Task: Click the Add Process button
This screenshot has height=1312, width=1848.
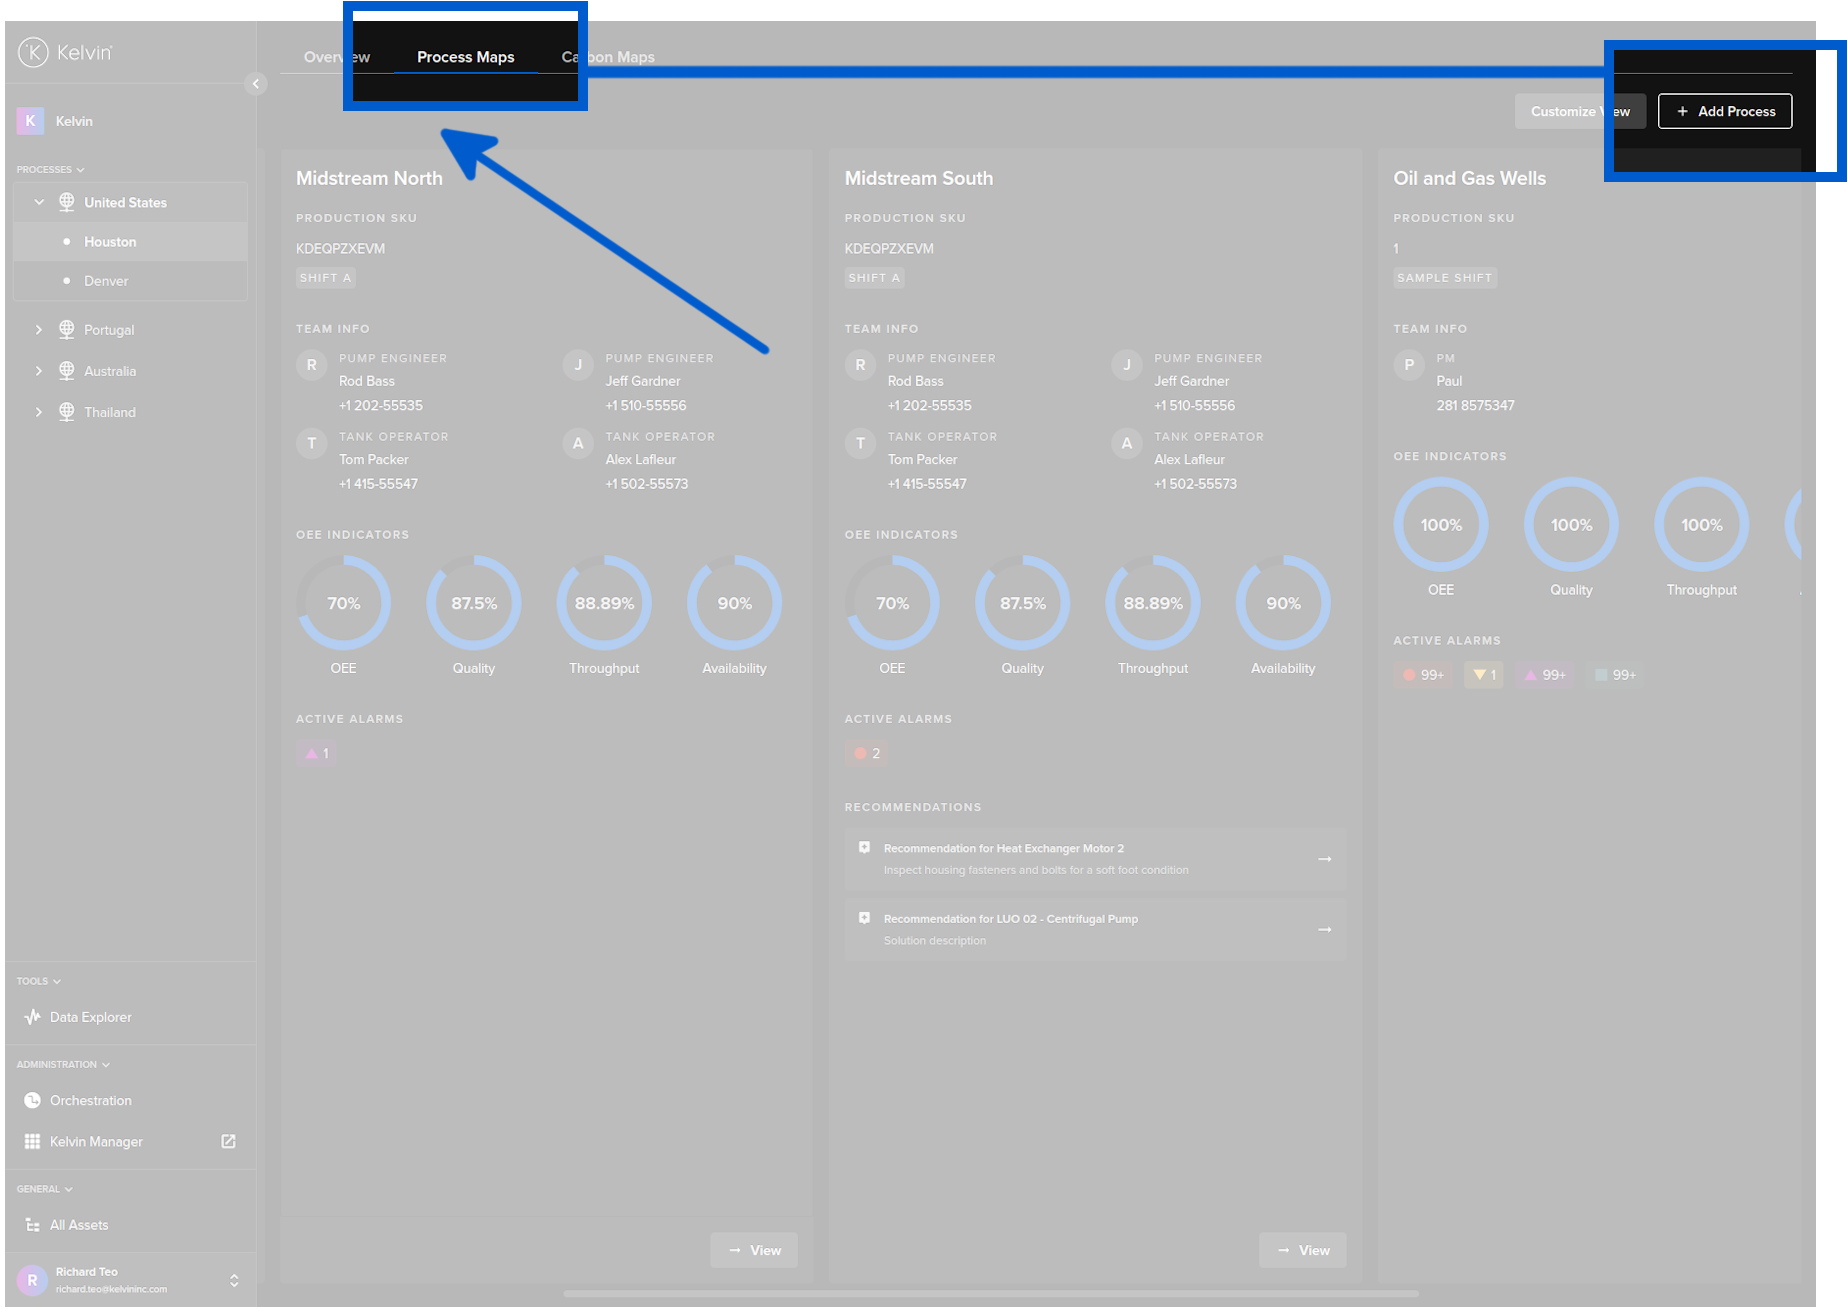Action: point(1724,111)
